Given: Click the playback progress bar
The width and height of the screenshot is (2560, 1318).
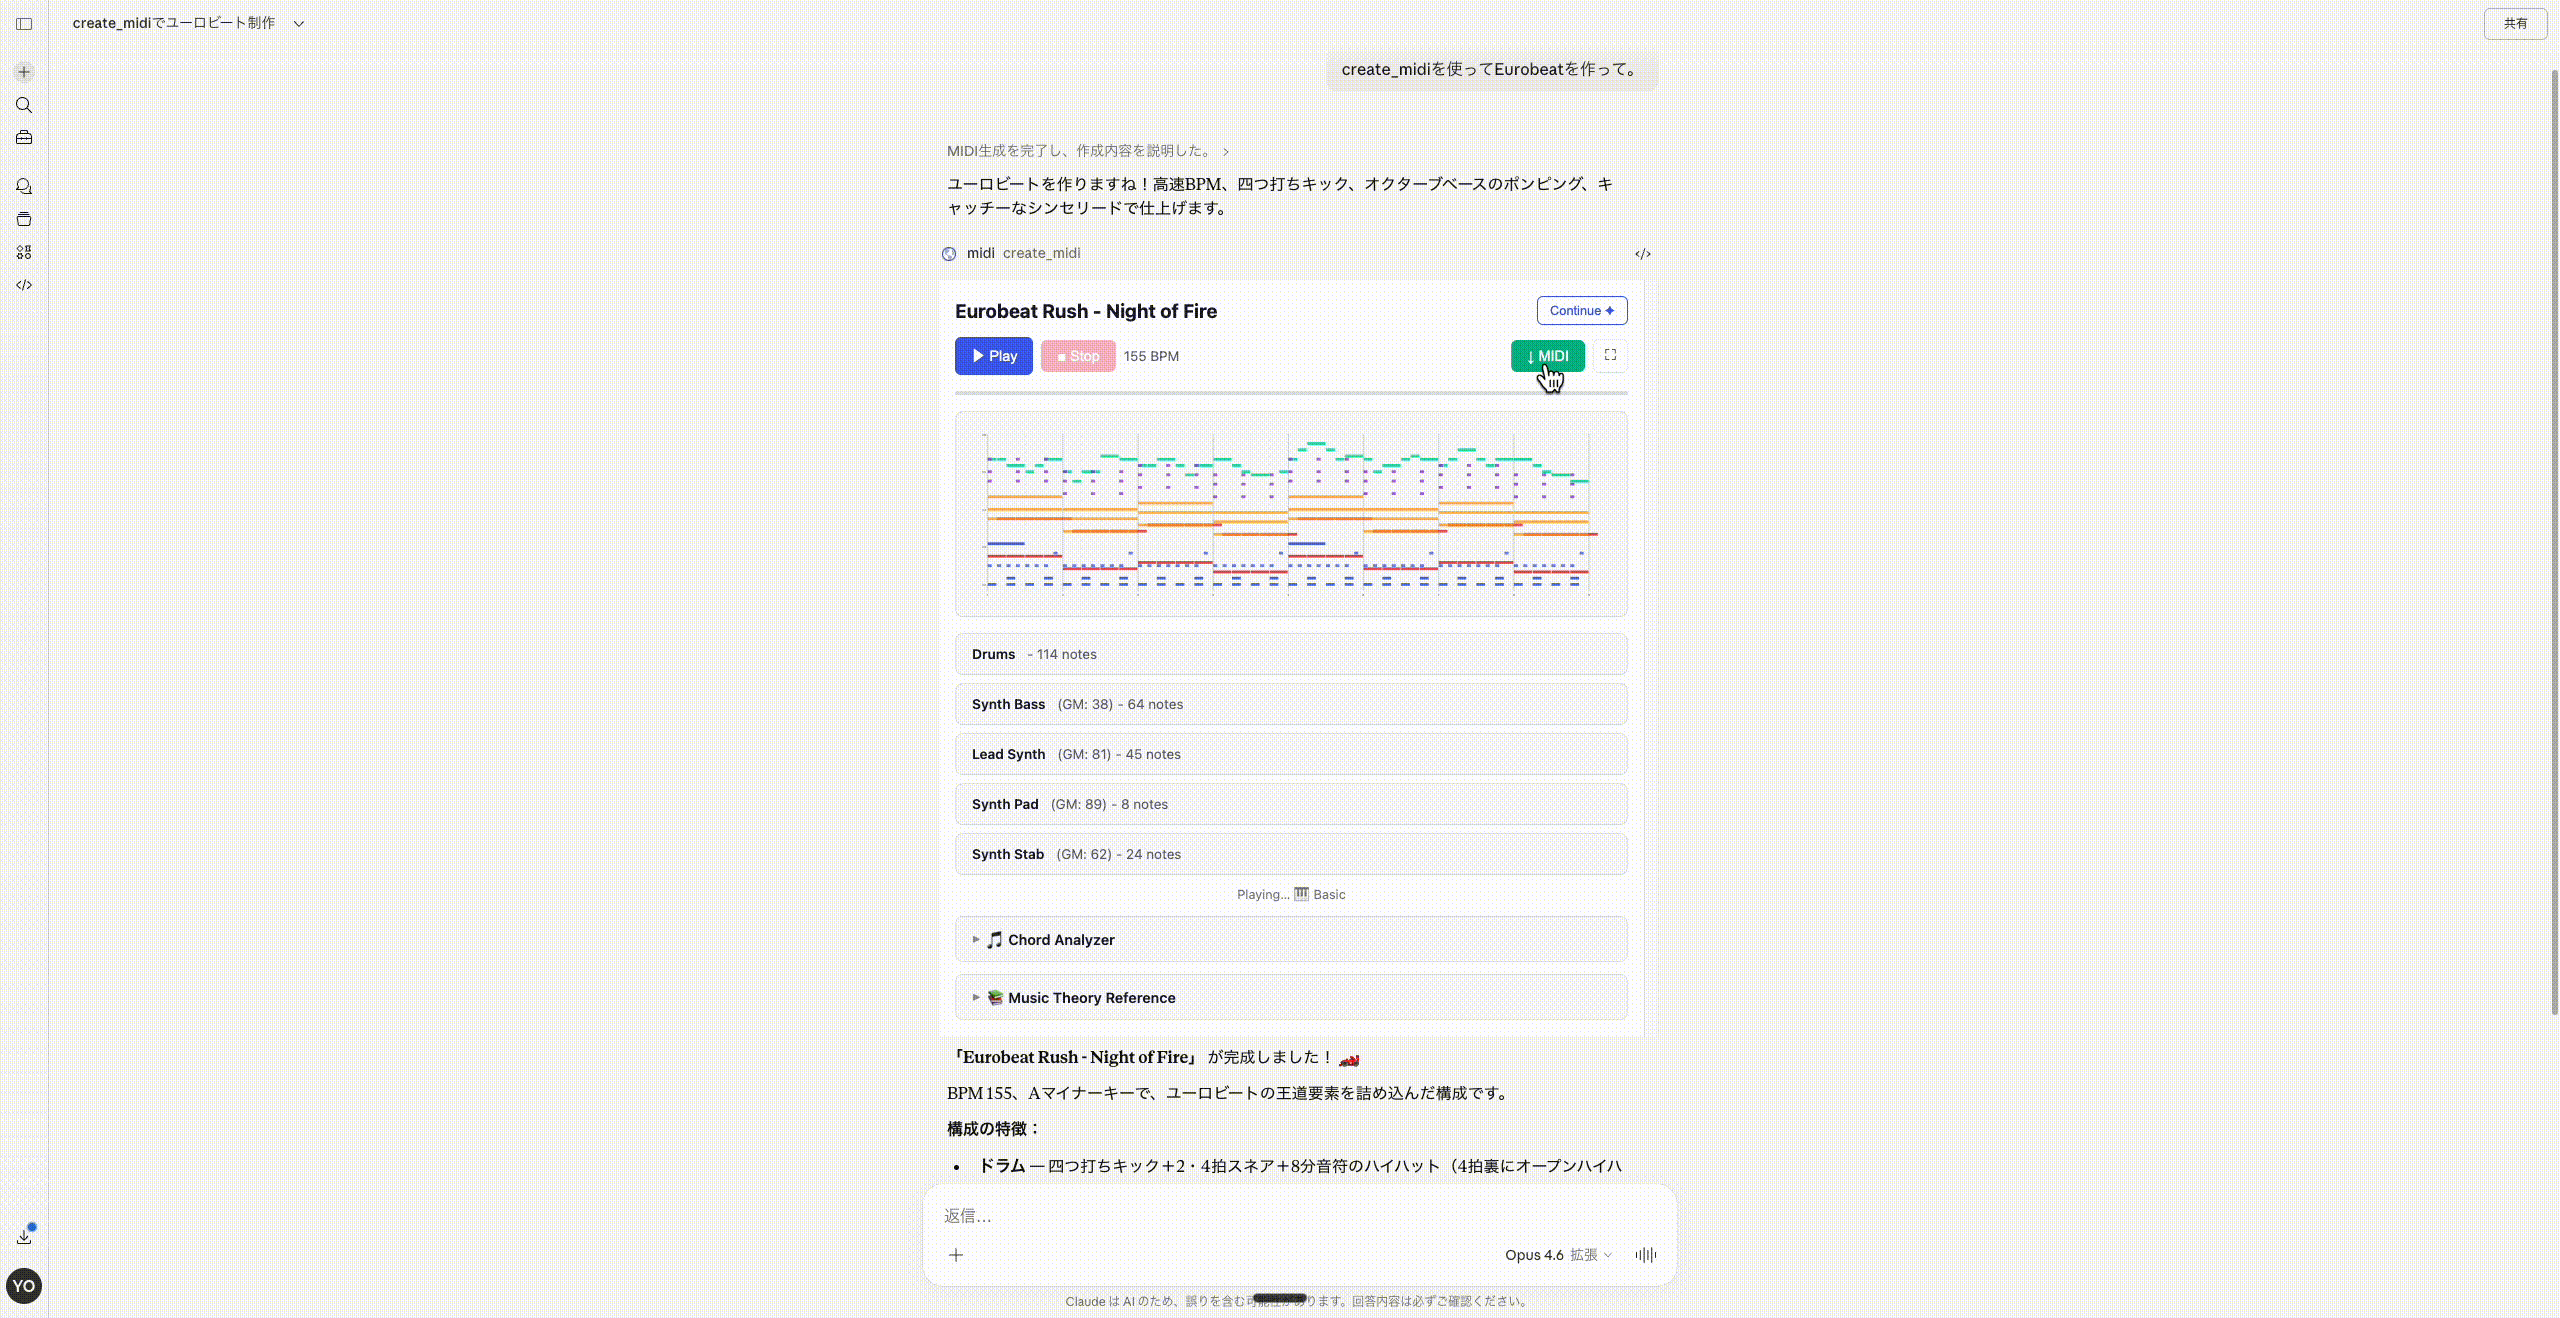Looking at the screenshot, I should (1290, 394).
